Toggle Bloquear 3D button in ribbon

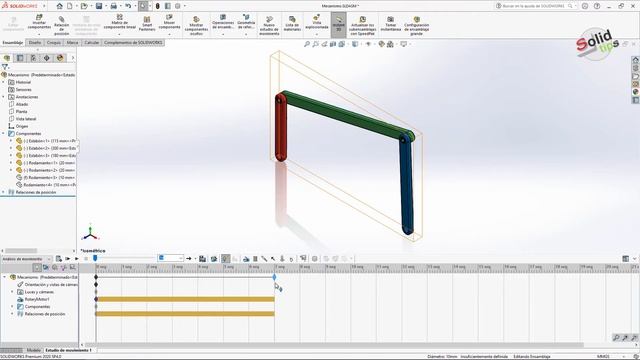338,24
